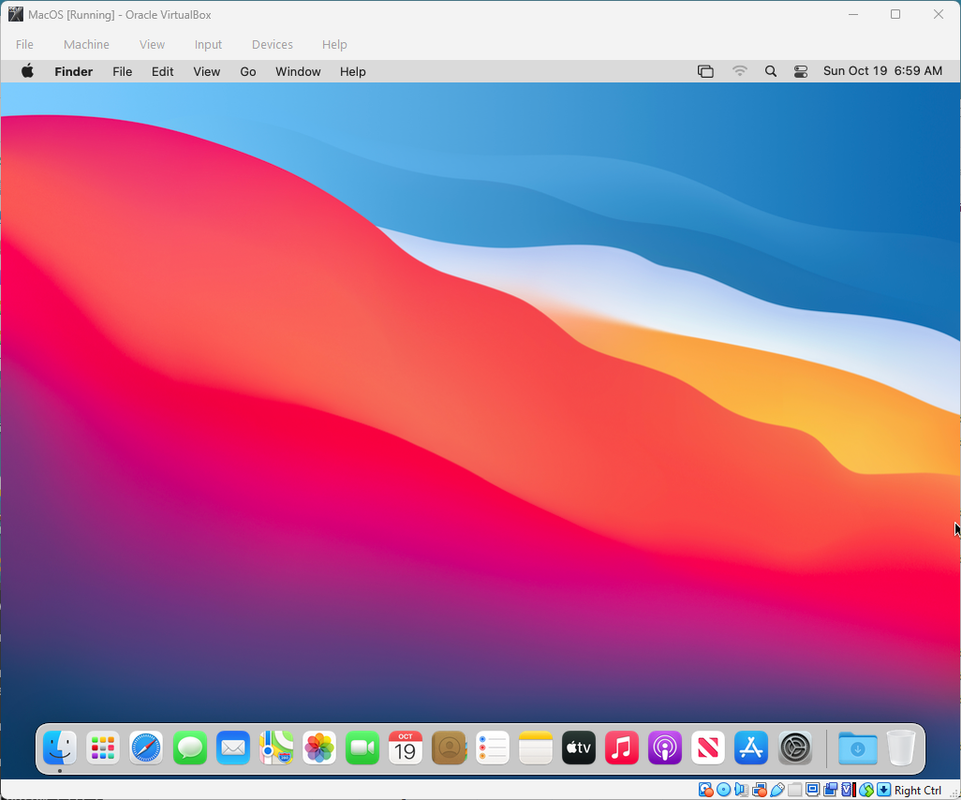Click the Right Ctrl host key label
Screen dimensions: 961x800
[x=917, y=790]
